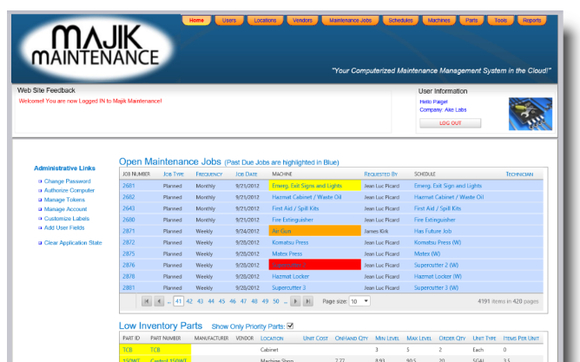This screenshot has width=580, height=362.
Task: Open Fire Extinguisher schedule link
Action: pos(435,220)
